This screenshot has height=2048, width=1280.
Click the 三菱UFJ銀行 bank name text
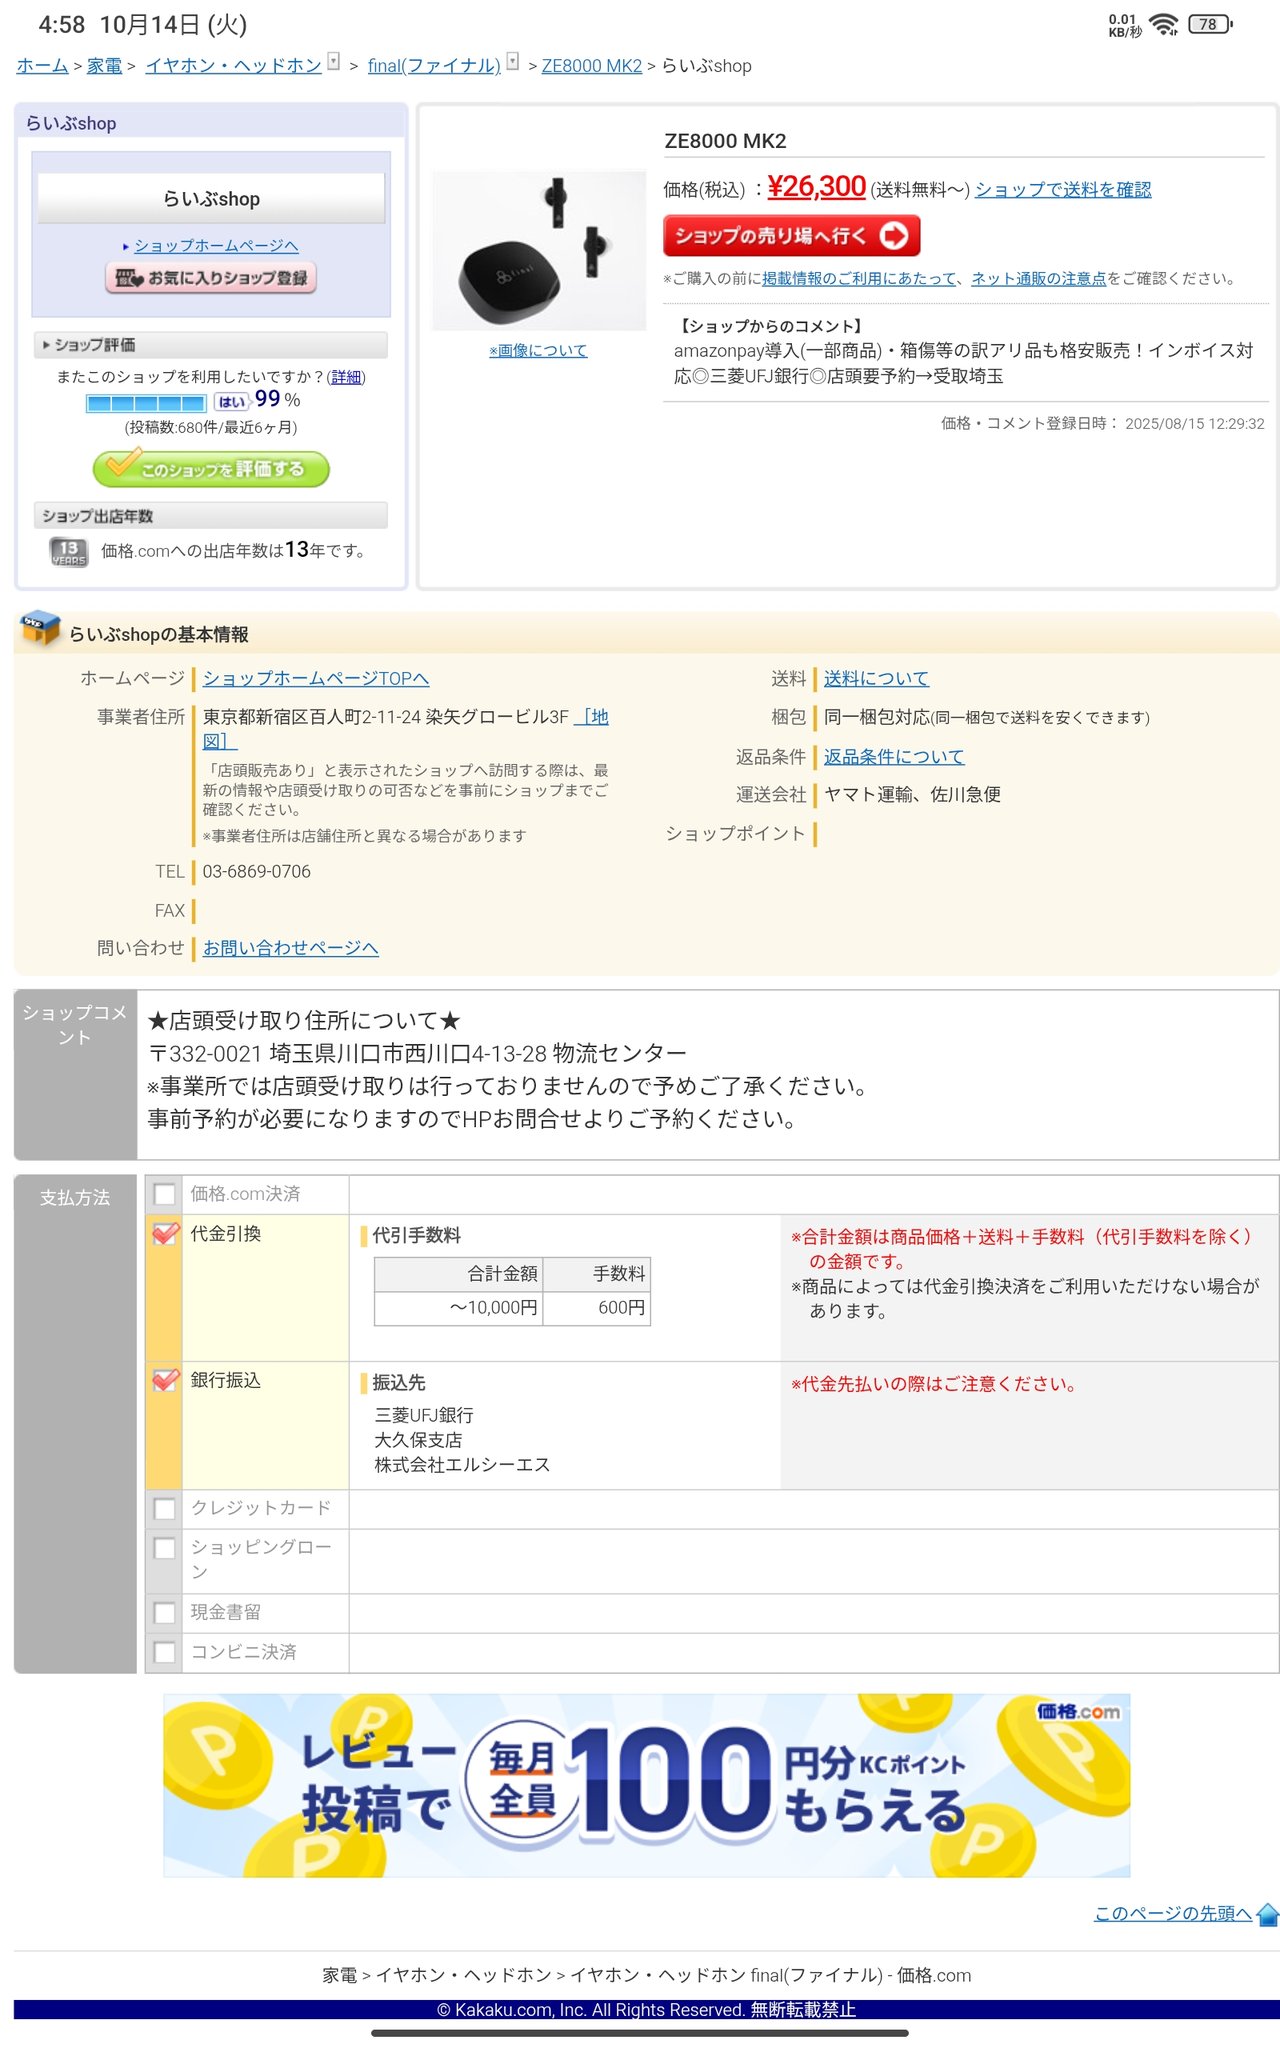424,1415
